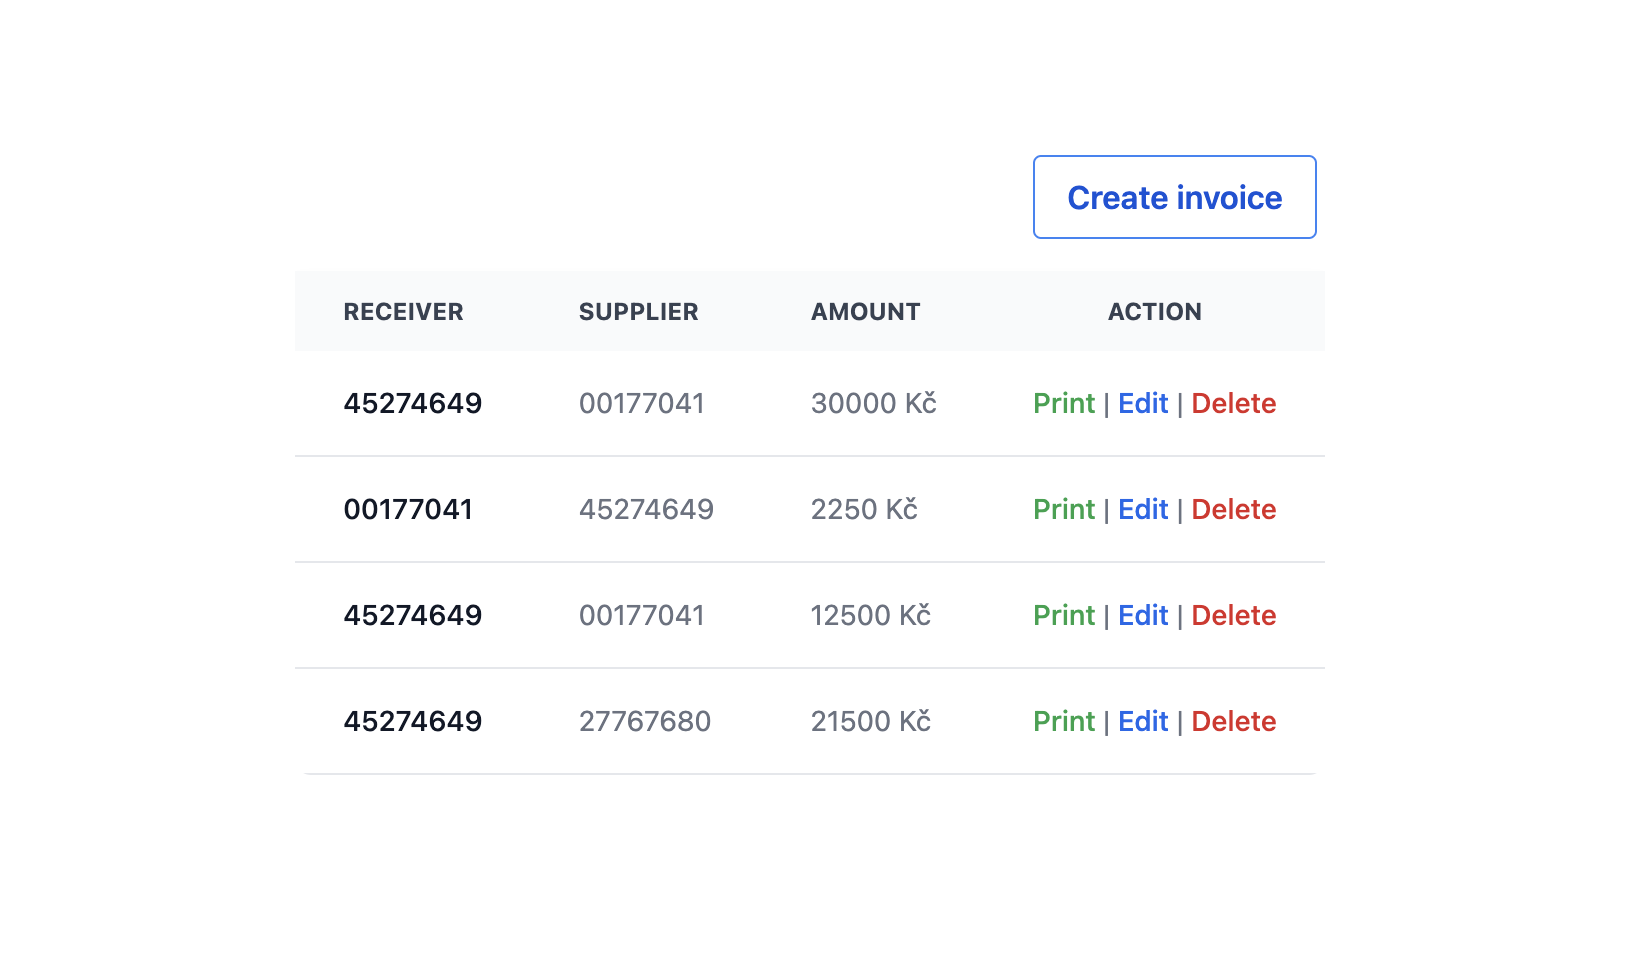The height and width of the screenshot is (964, 1630).
Task: Edit the 21500 Kč invoice
Action: (1143, 721)
